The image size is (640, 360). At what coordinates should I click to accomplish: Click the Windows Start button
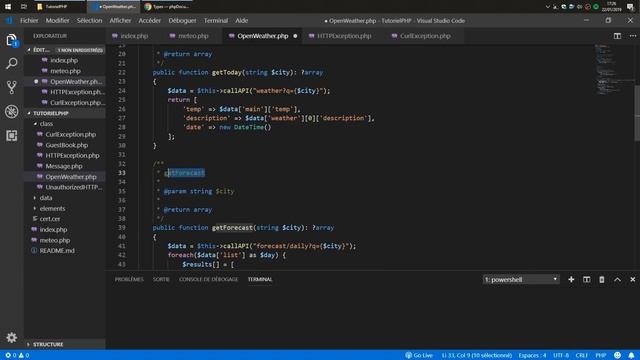[x=8, y=7]
